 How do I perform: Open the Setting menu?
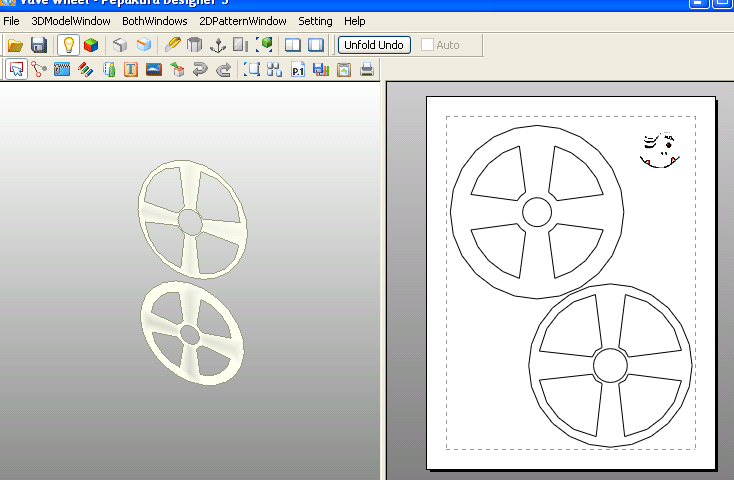click(x=315, y=21)
